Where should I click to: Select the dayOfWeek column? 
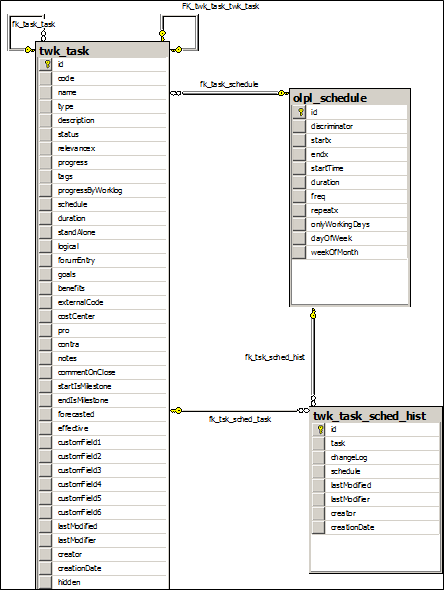[x=350, y=238]
